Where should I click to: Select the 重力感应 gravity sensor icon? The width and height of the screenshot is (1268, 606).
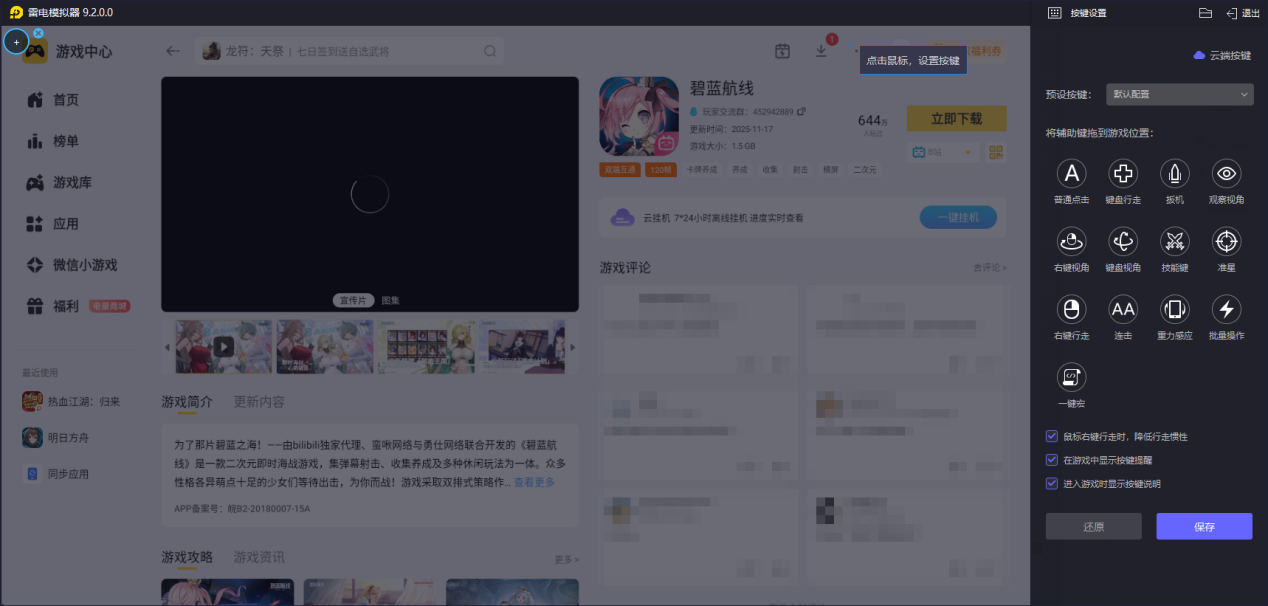coord(1175,309)
